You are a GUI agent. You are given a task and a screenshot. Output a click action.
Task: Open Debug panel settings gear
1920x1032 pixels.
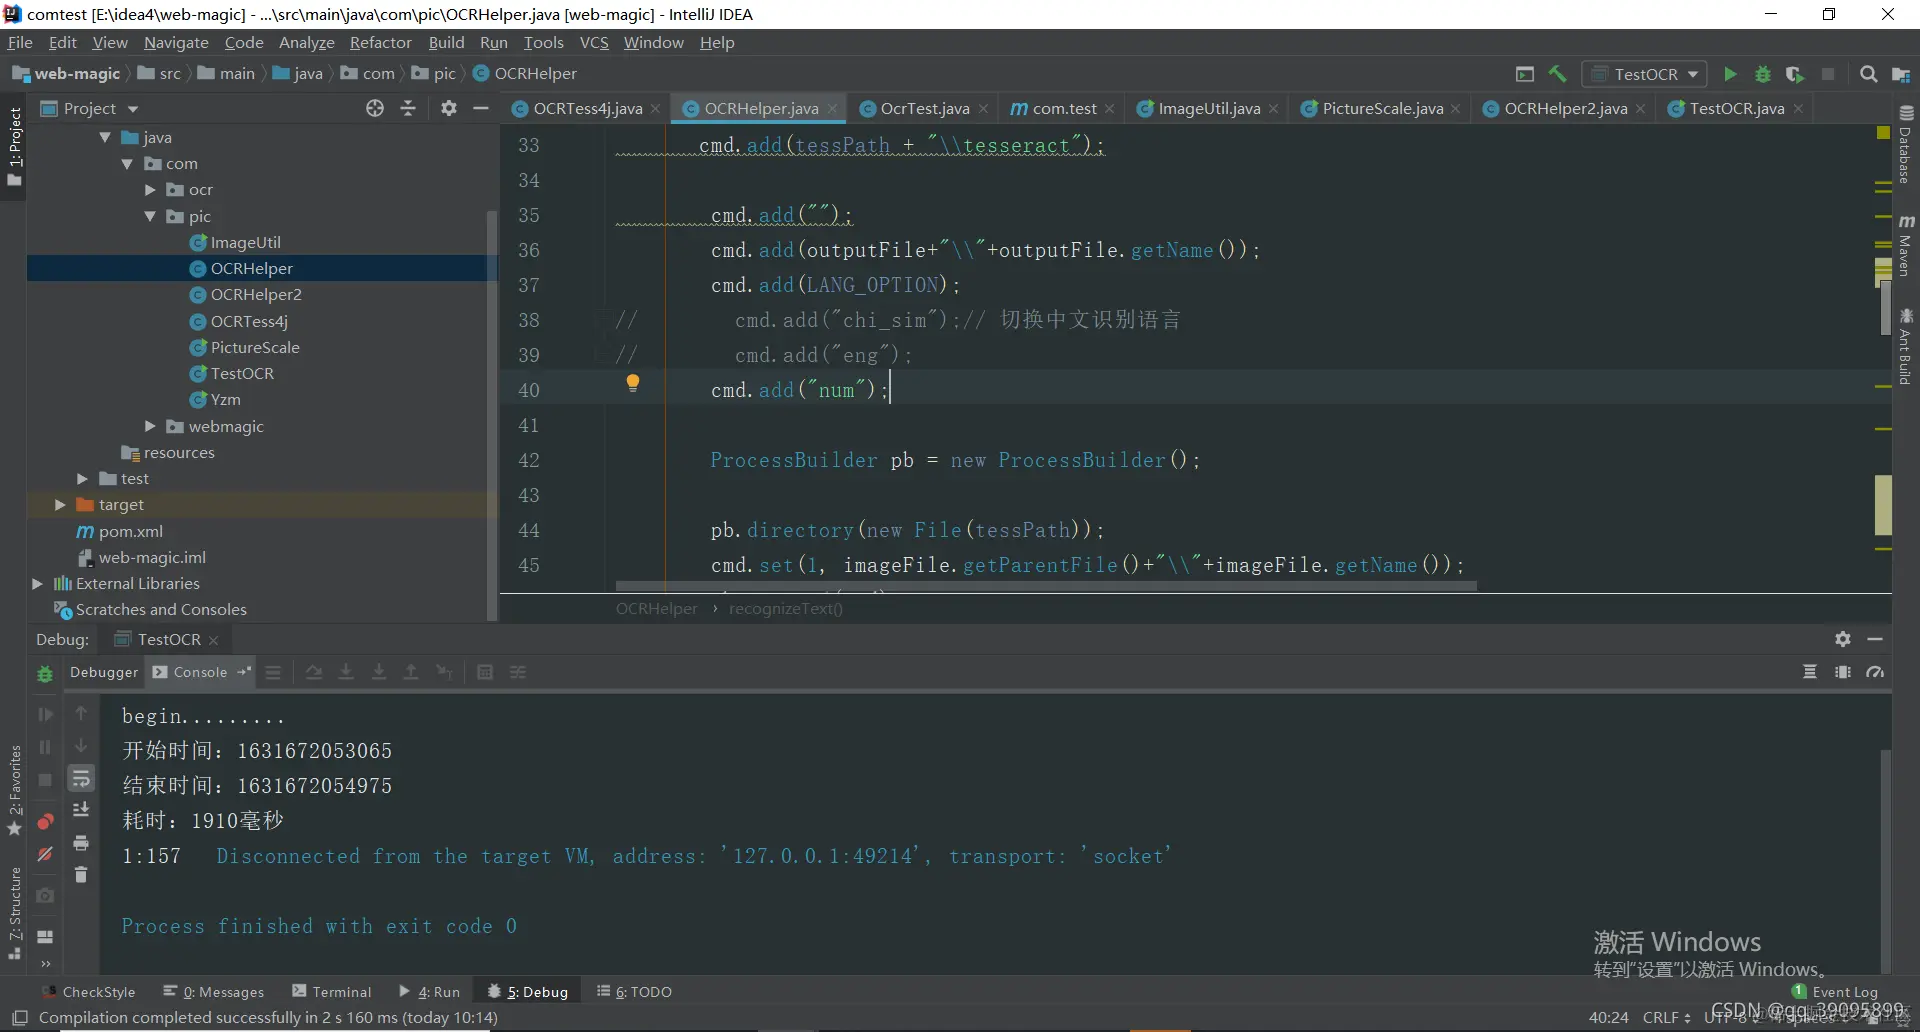1843,639
